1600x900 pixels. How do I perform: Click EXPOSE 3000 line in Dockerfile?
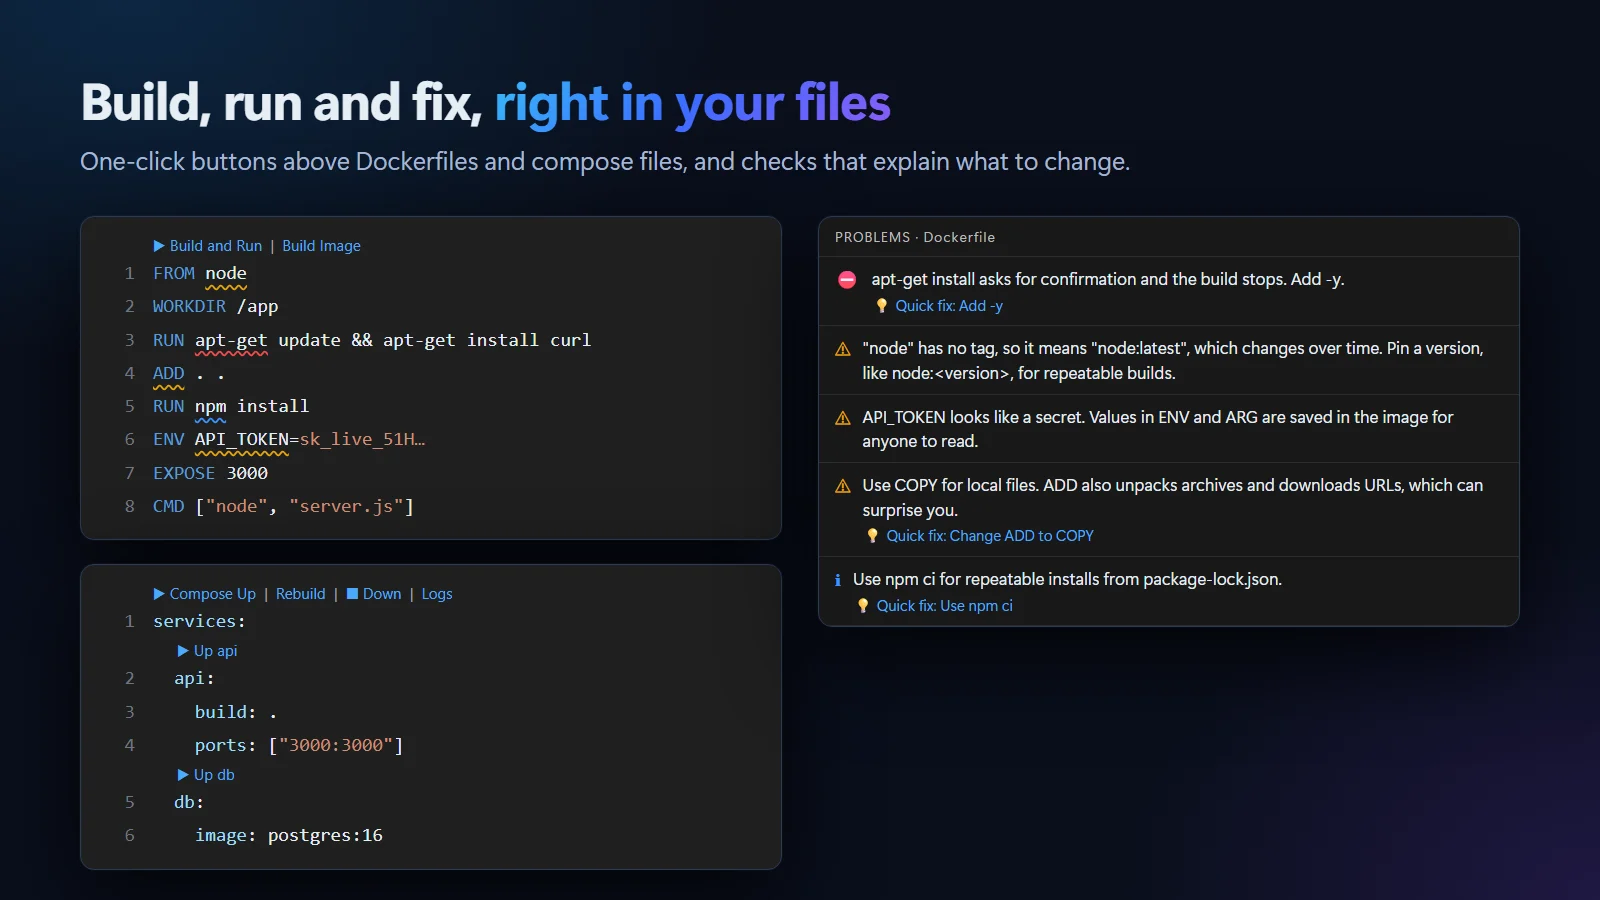[210, 474]
